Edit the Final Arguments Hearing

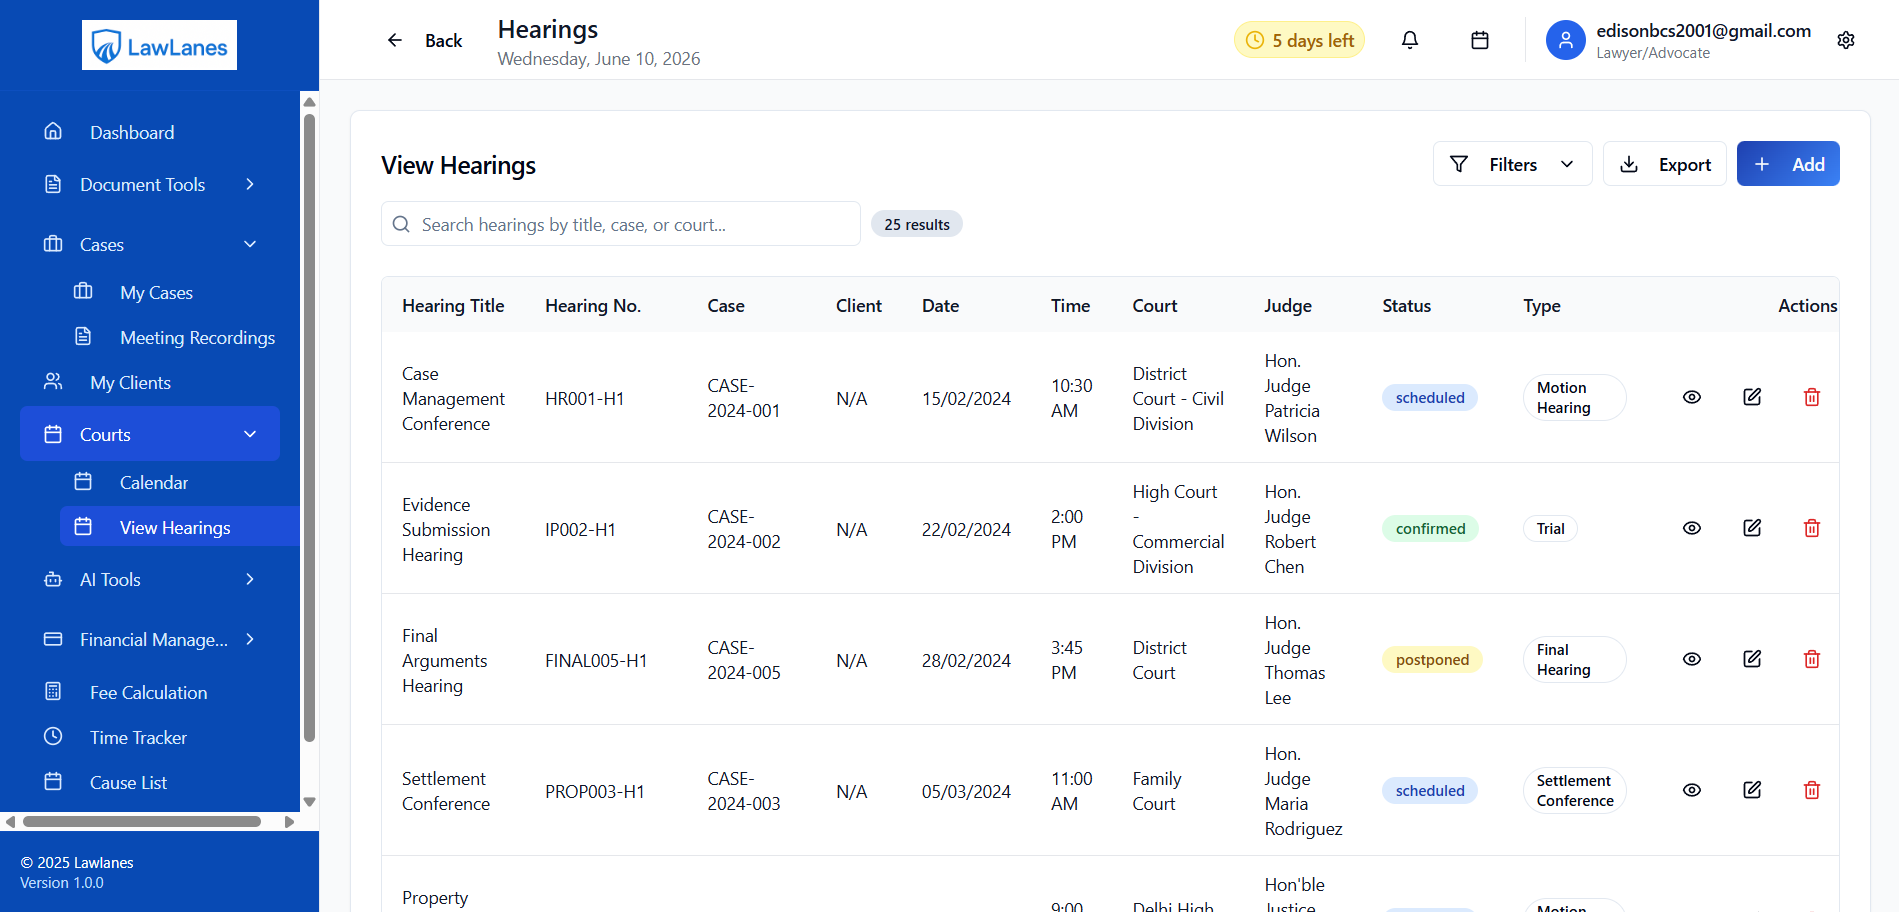[x=1752, y=659]
